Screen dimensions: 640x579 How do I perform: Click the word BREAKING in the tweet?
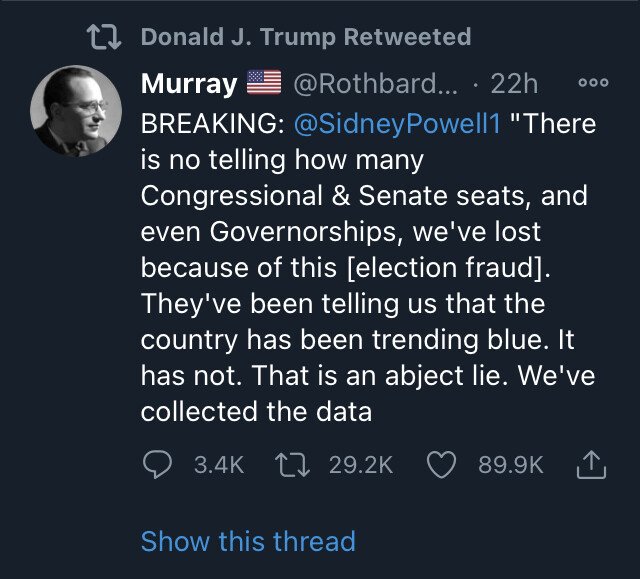click(211, 124)
